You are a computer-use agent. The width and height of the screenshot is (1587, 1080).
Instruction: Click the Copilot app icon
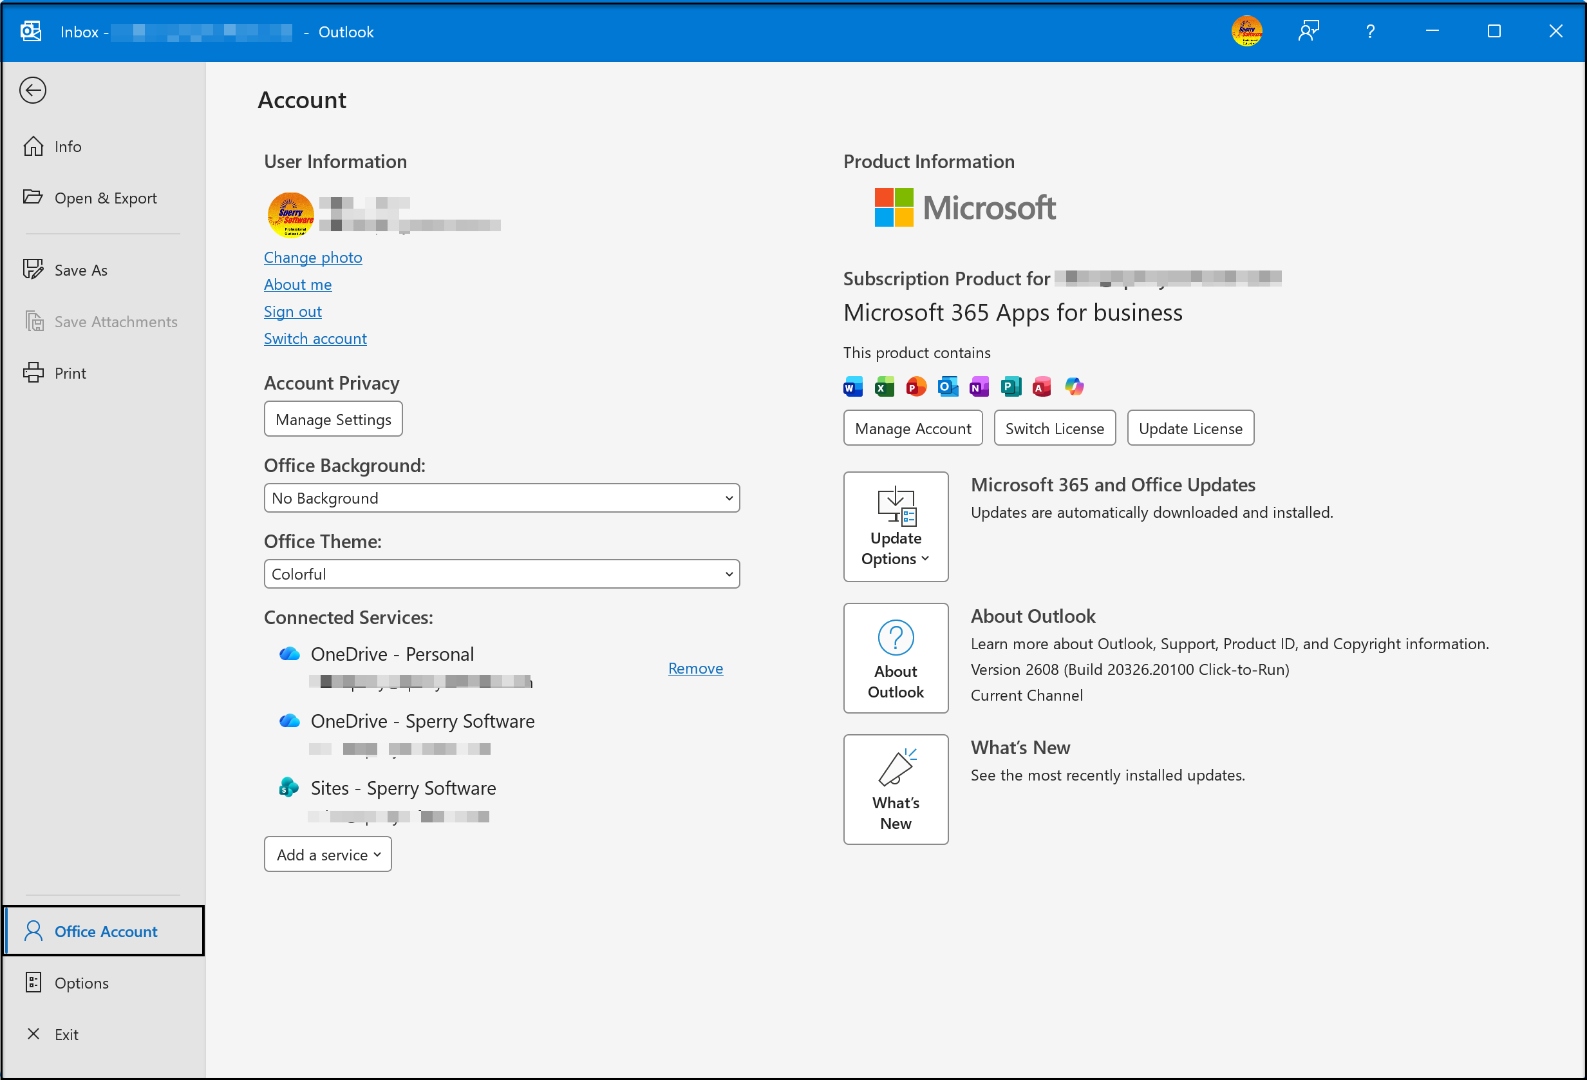(1074, 387)
